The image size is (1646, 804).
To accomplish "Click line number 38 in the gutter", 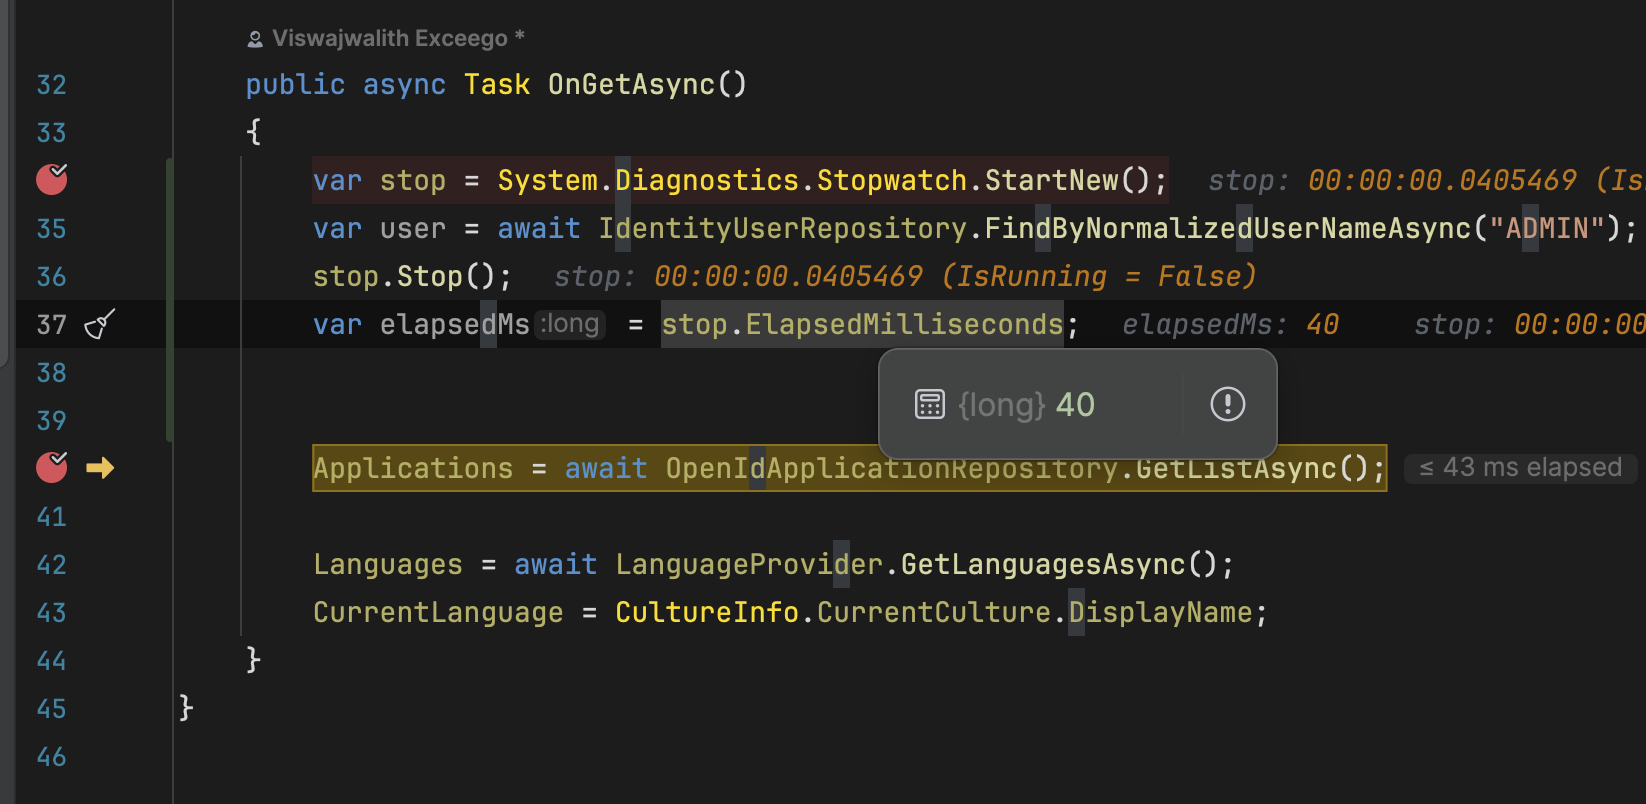I will (51, 373).
